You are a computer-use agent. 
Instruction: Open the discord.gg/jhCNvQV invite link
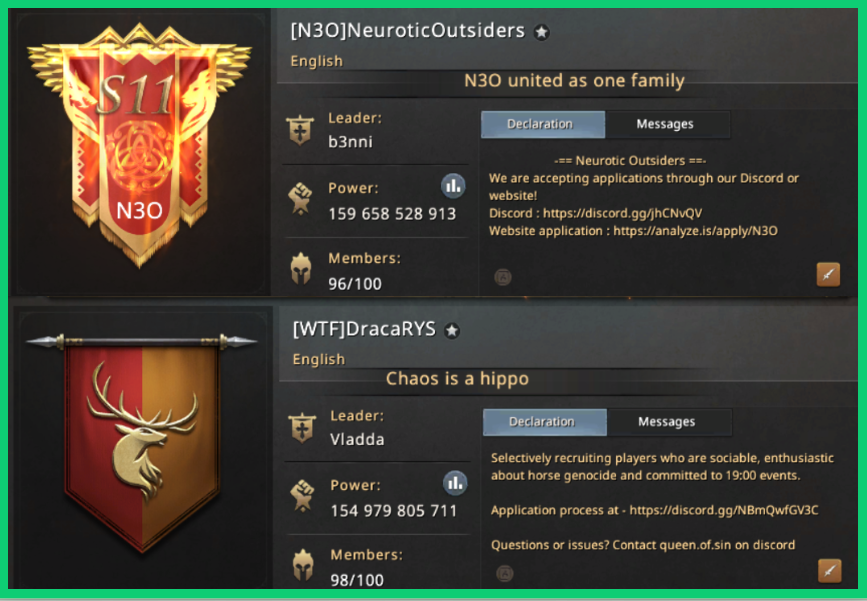(622, 213)
